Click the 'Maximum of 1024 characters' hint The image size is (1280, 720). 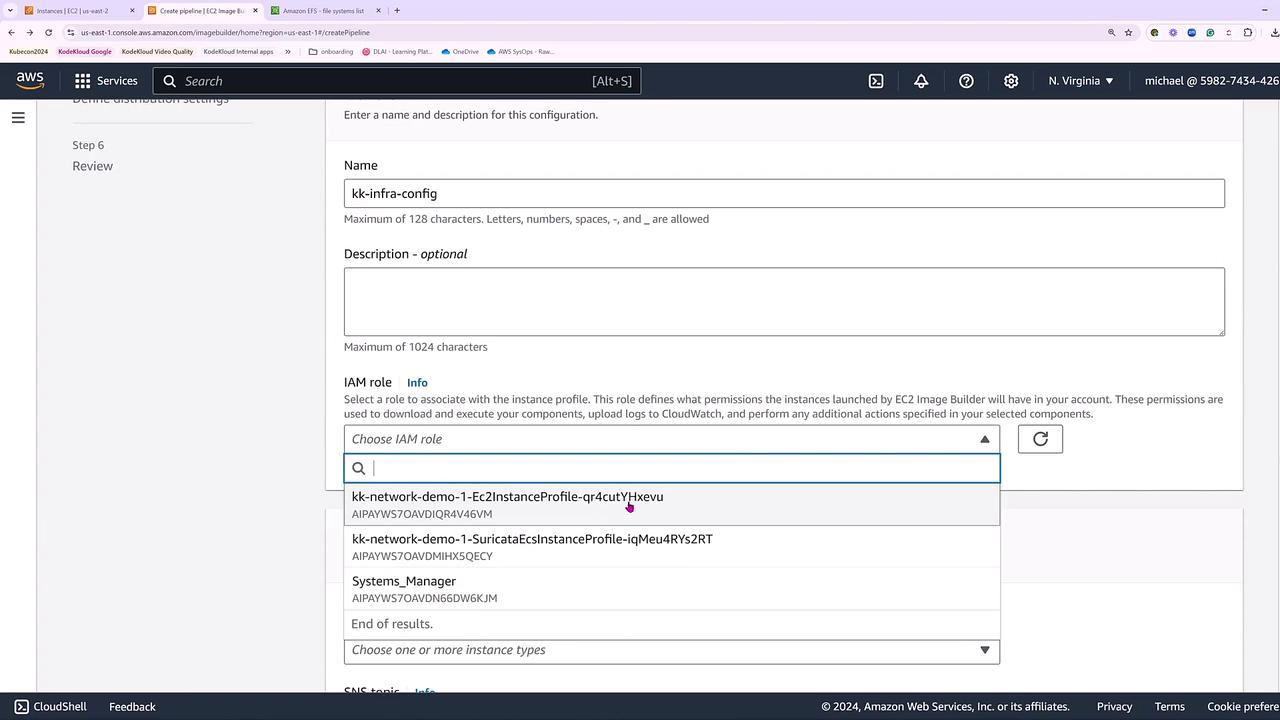click(x=416, y=347)
